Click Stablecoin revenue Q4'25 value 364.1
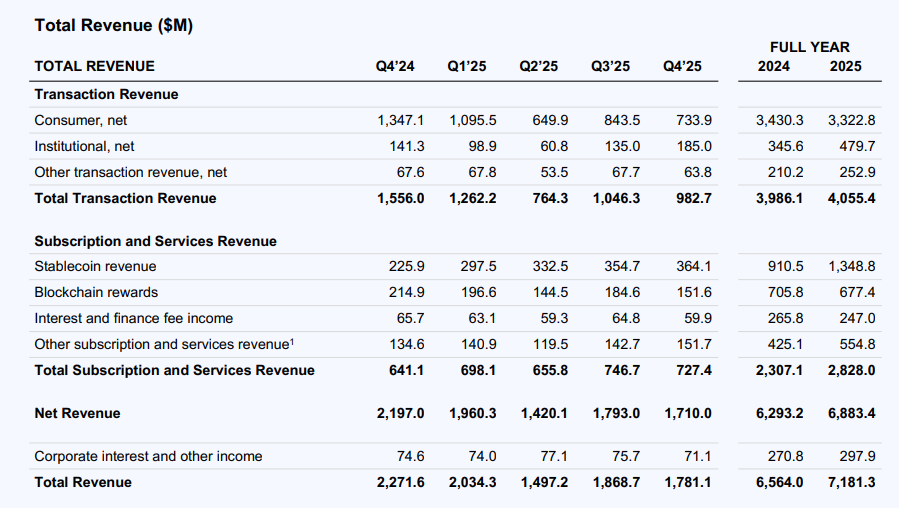The image size is (899, 508). 694,266
